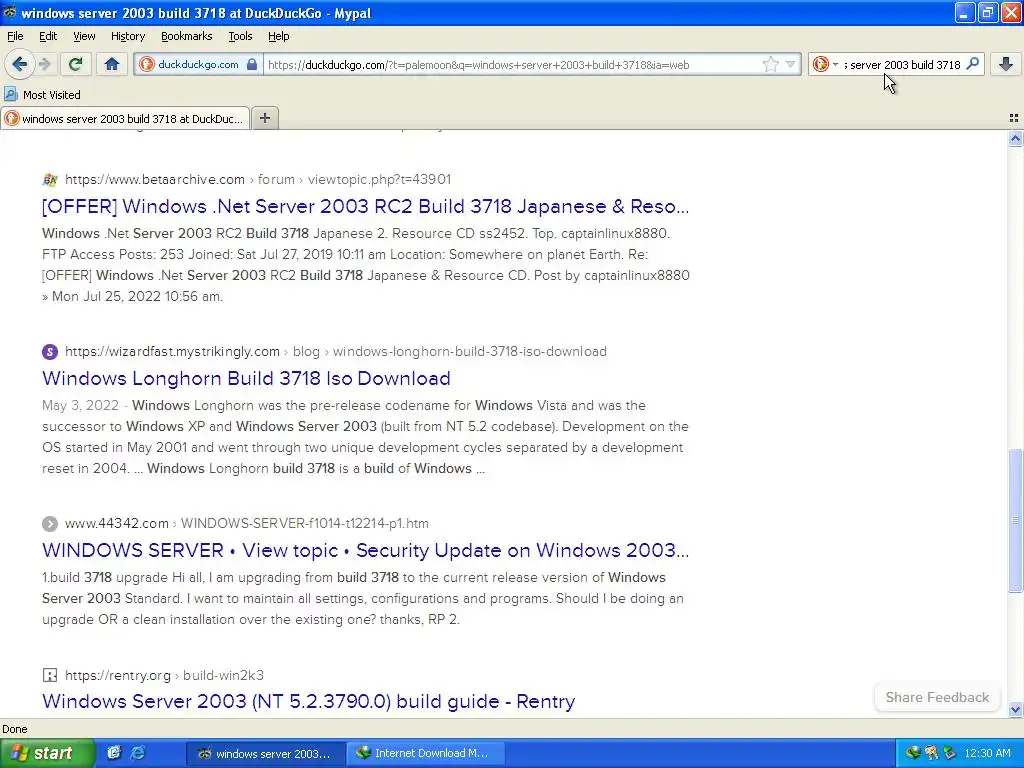
Task: Open the Windows Start menu
Action: tap(47, 753)
